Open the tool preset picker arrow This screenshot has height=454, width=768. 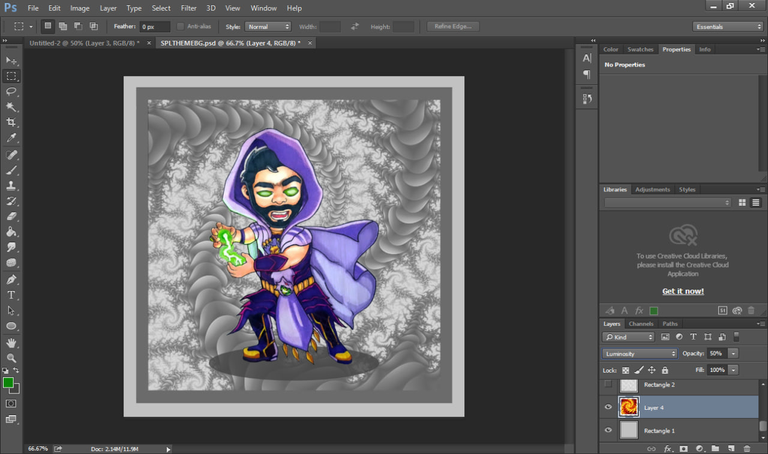point(31,26)
